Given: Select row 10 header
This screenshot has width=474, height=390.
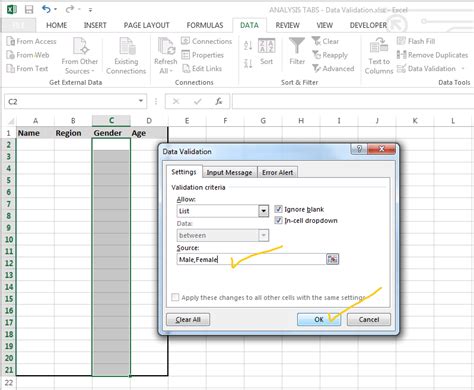Looking at the screenshot, I should click(9, 239).
